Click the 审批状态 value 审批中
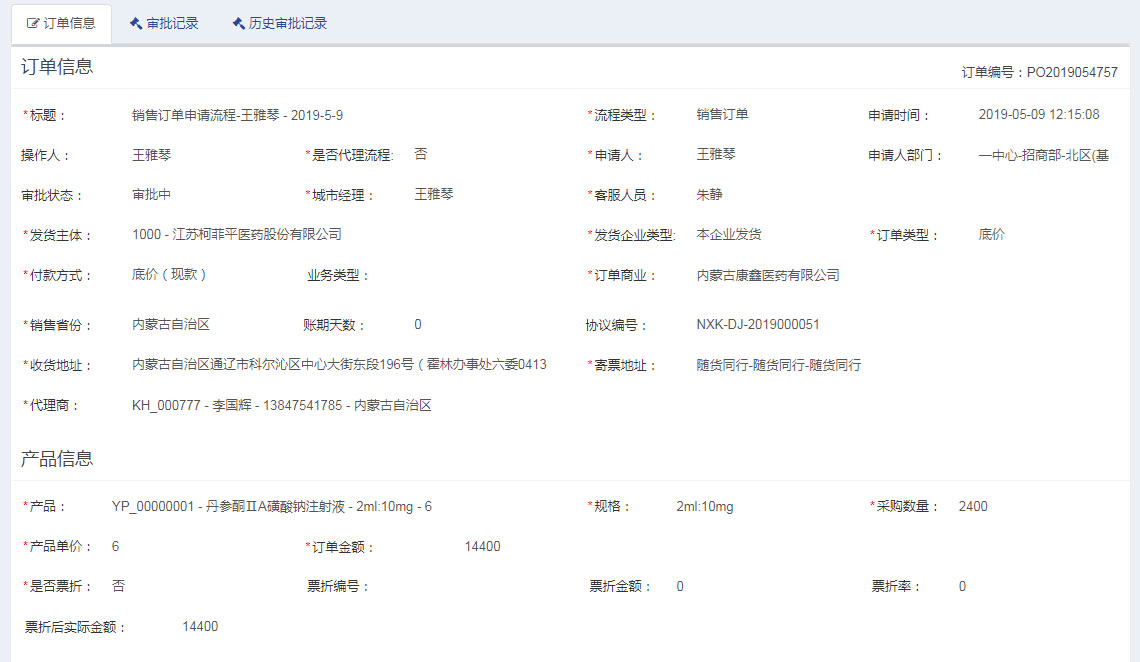The width and height of the screenshot is (1140, 662). (151, 194)
